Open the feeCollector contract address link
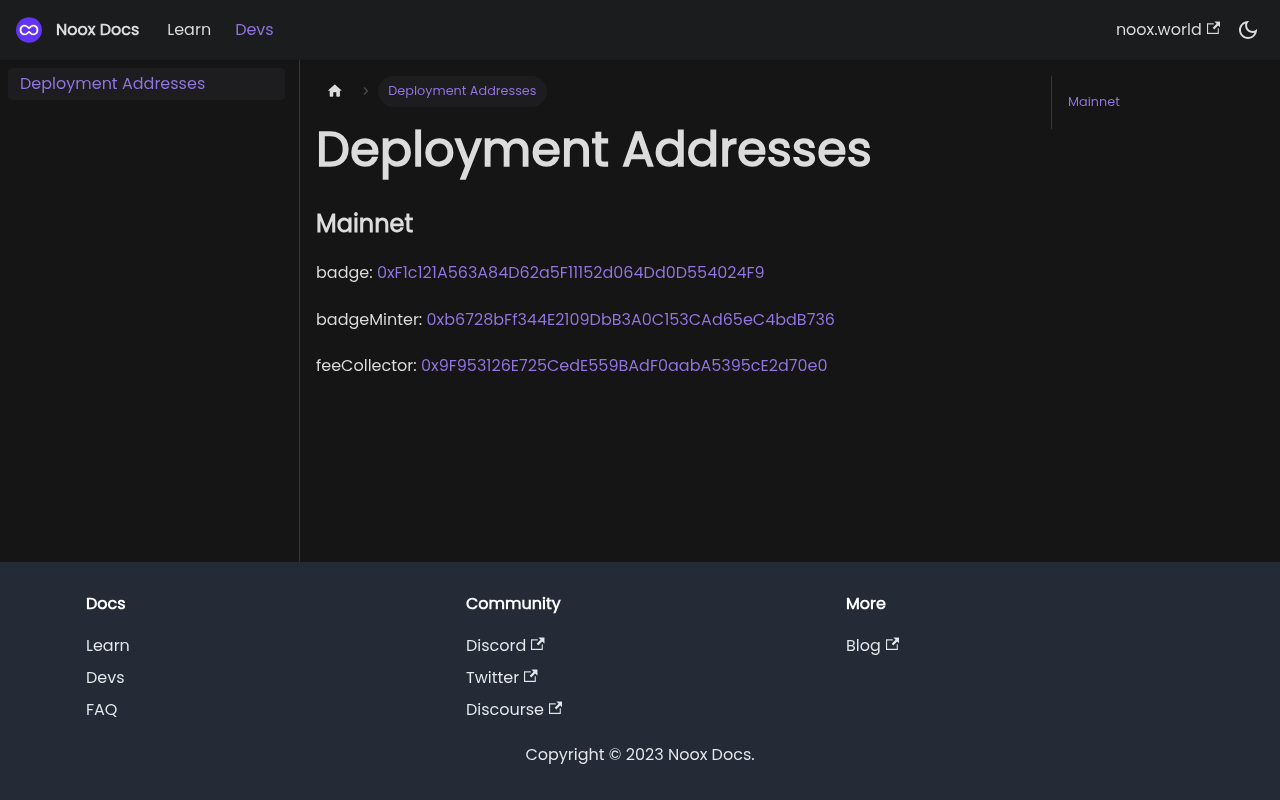This screenshot has height=800, width=1280. tap(624, 366)
